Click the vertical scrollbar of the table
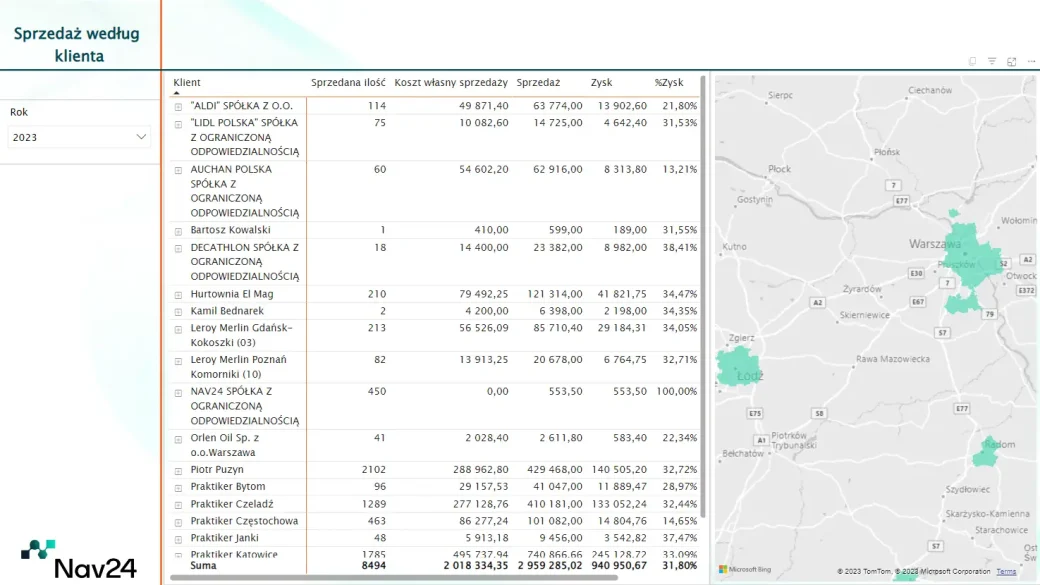 (x=703, y=297)
